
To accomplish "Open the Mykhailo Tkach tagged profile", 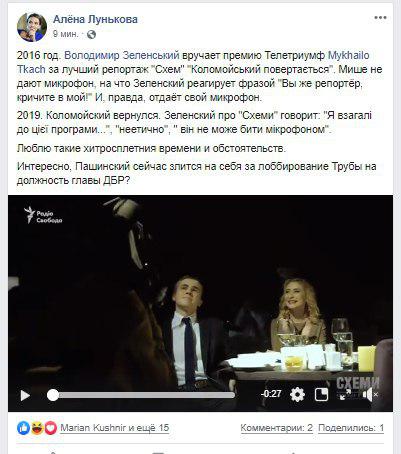I will point(193,62).
